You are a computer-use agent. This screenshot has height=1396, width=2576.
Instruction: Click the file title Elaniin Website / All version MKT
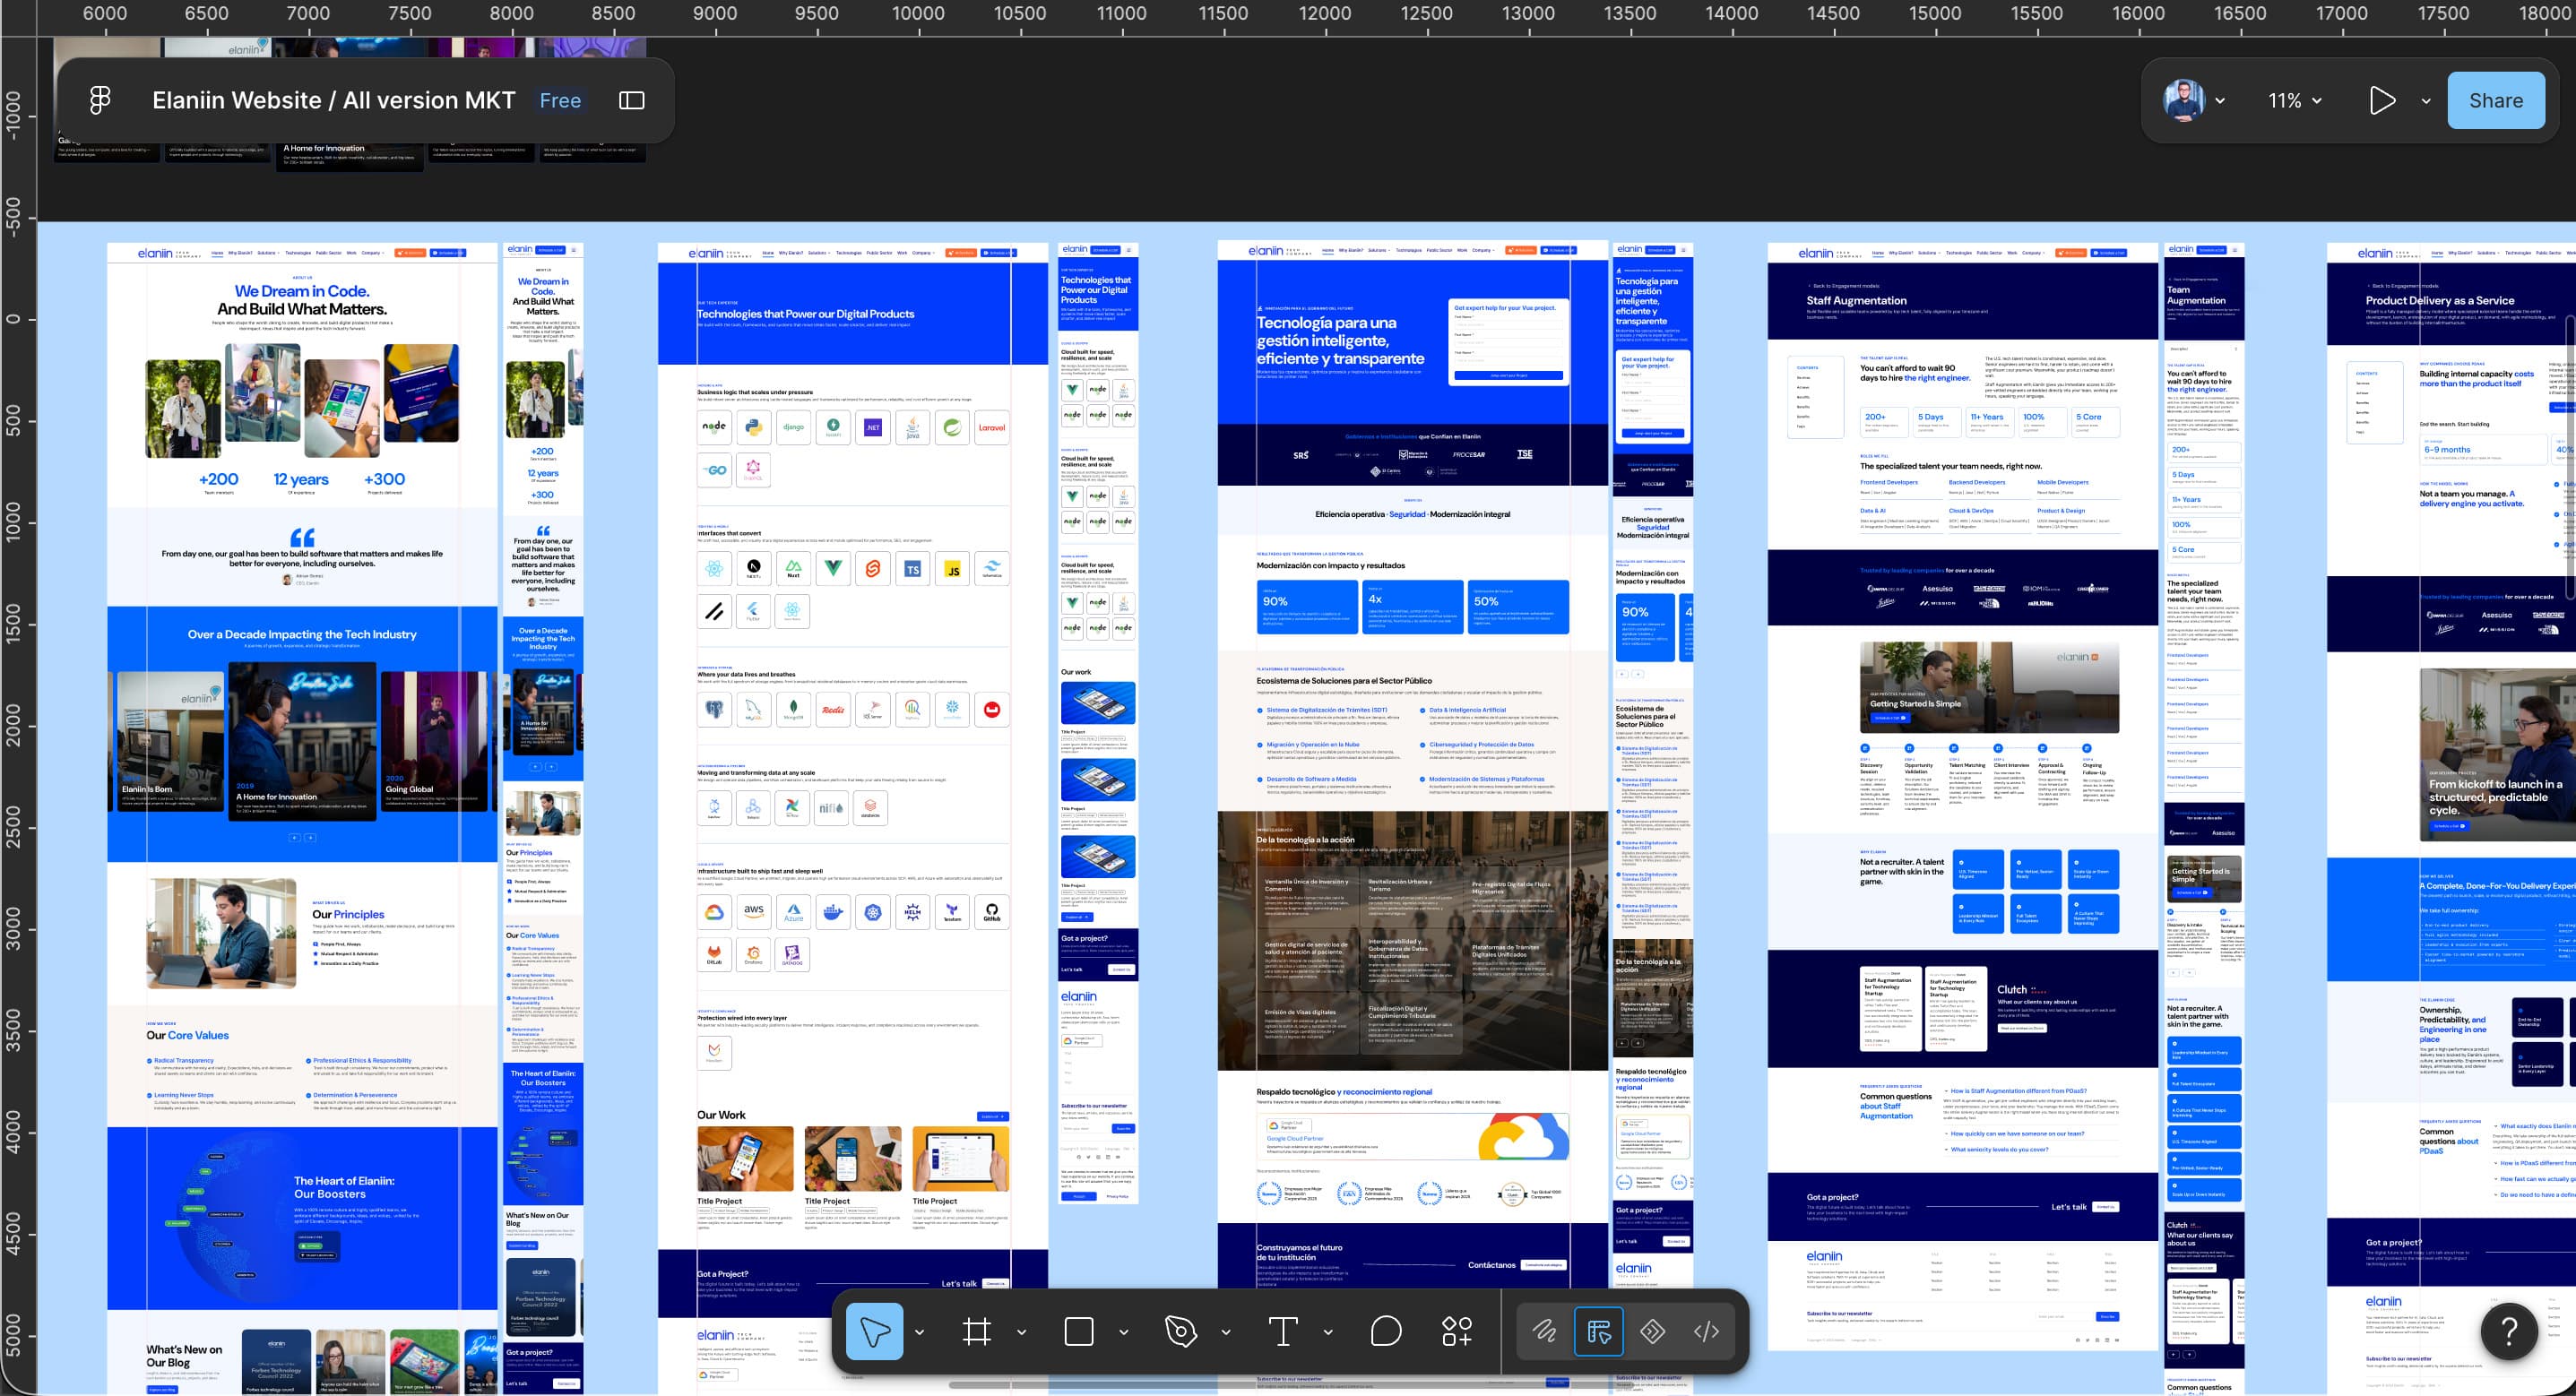[333, 100]
